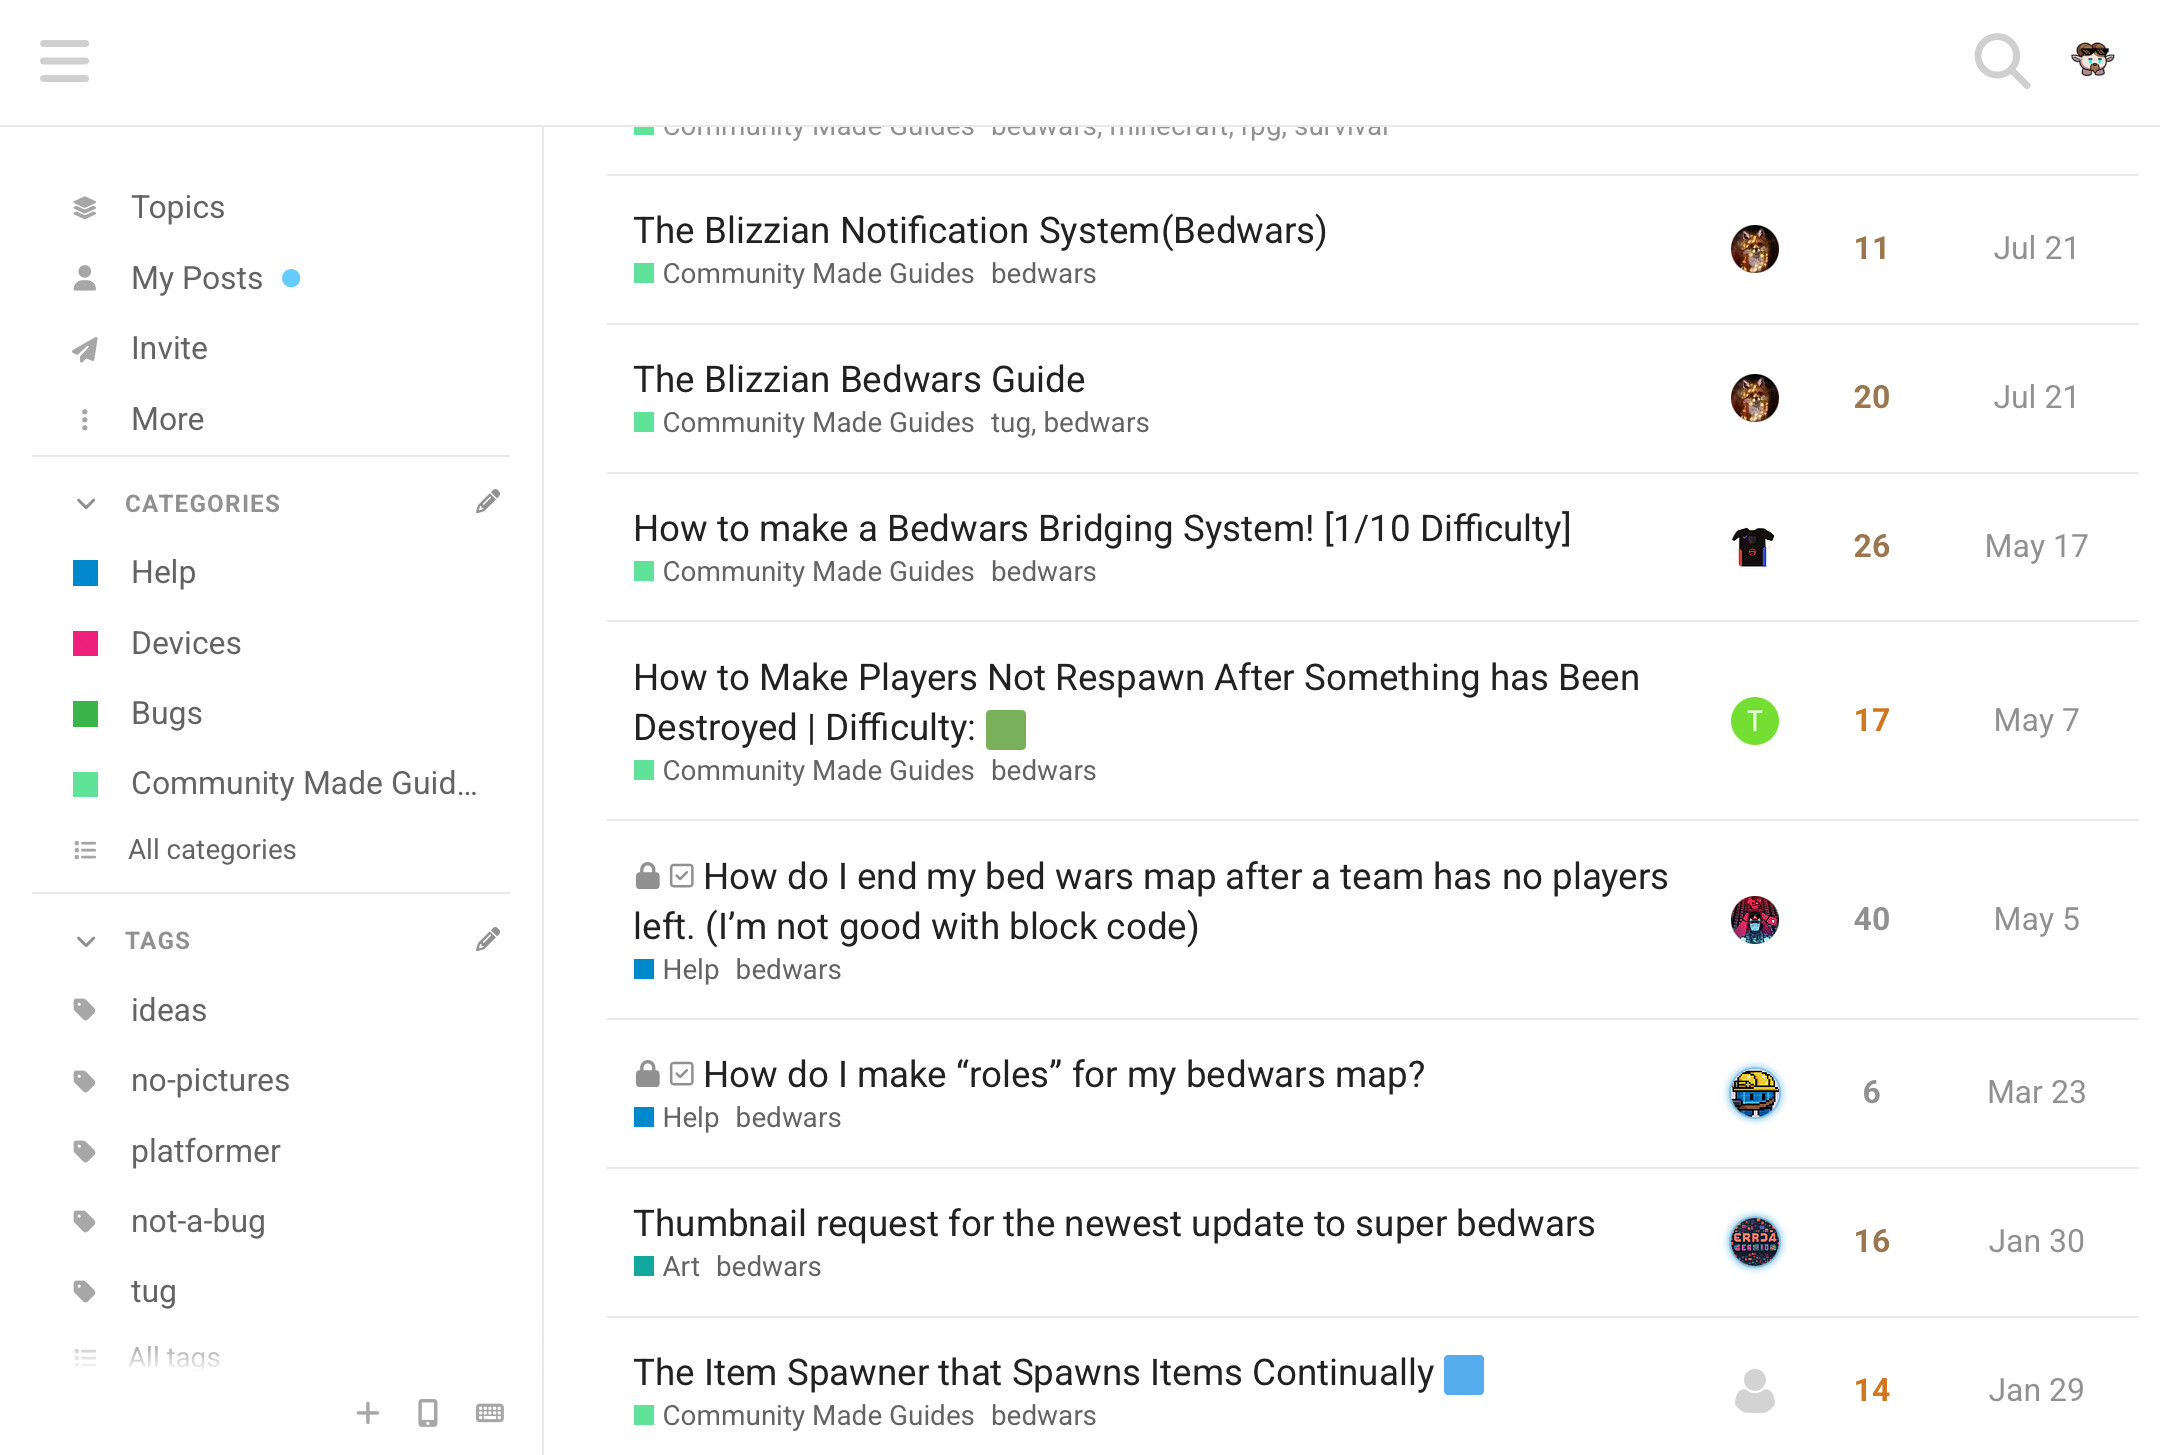
Task: Open My Posts in sidebar
Action: click(x=197, y=278)
